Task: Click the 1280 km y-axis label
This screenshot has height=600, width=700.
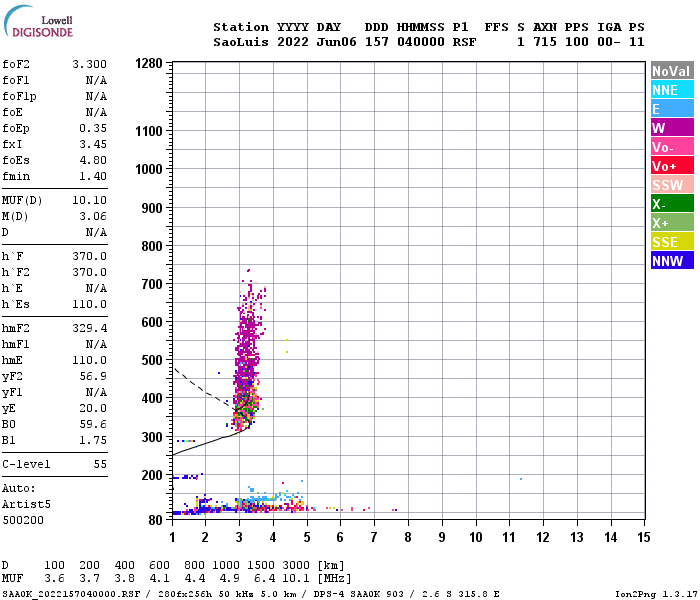Action: pos(149,63)
